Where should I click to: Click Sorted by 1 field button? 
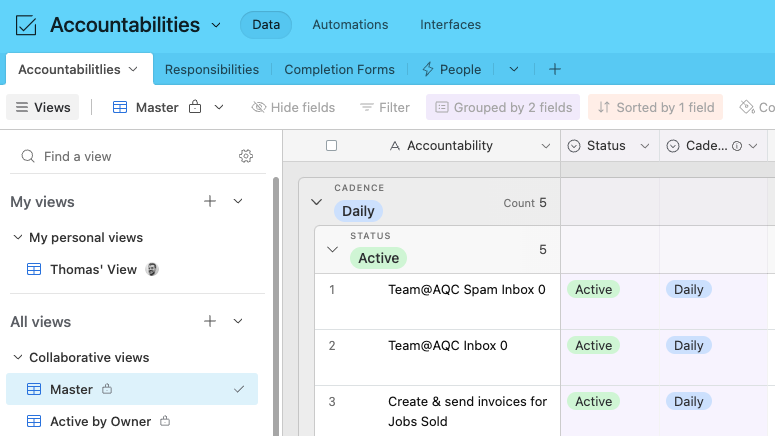coord(655,107)
